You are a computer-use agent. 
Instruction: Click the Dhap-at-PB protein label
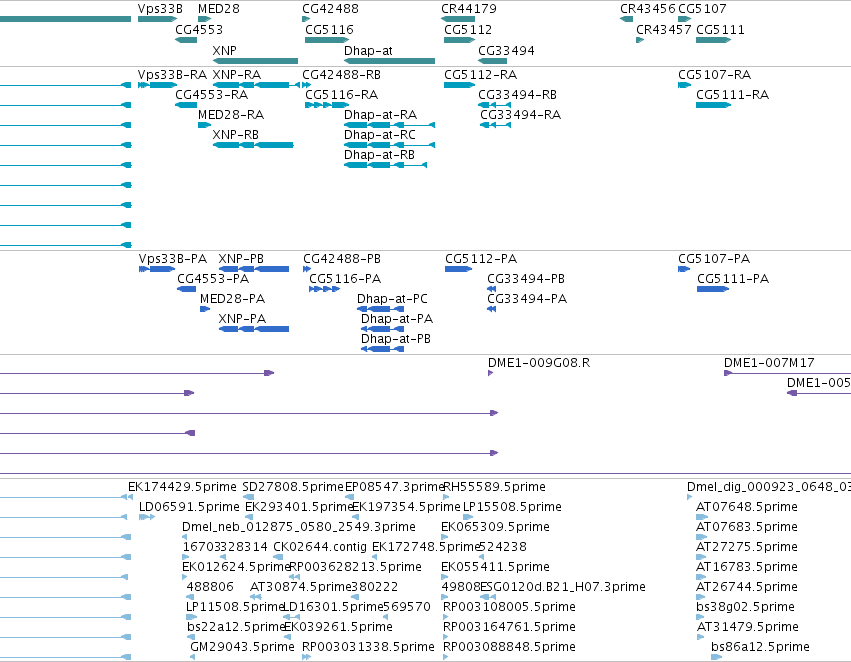point(396,339)
